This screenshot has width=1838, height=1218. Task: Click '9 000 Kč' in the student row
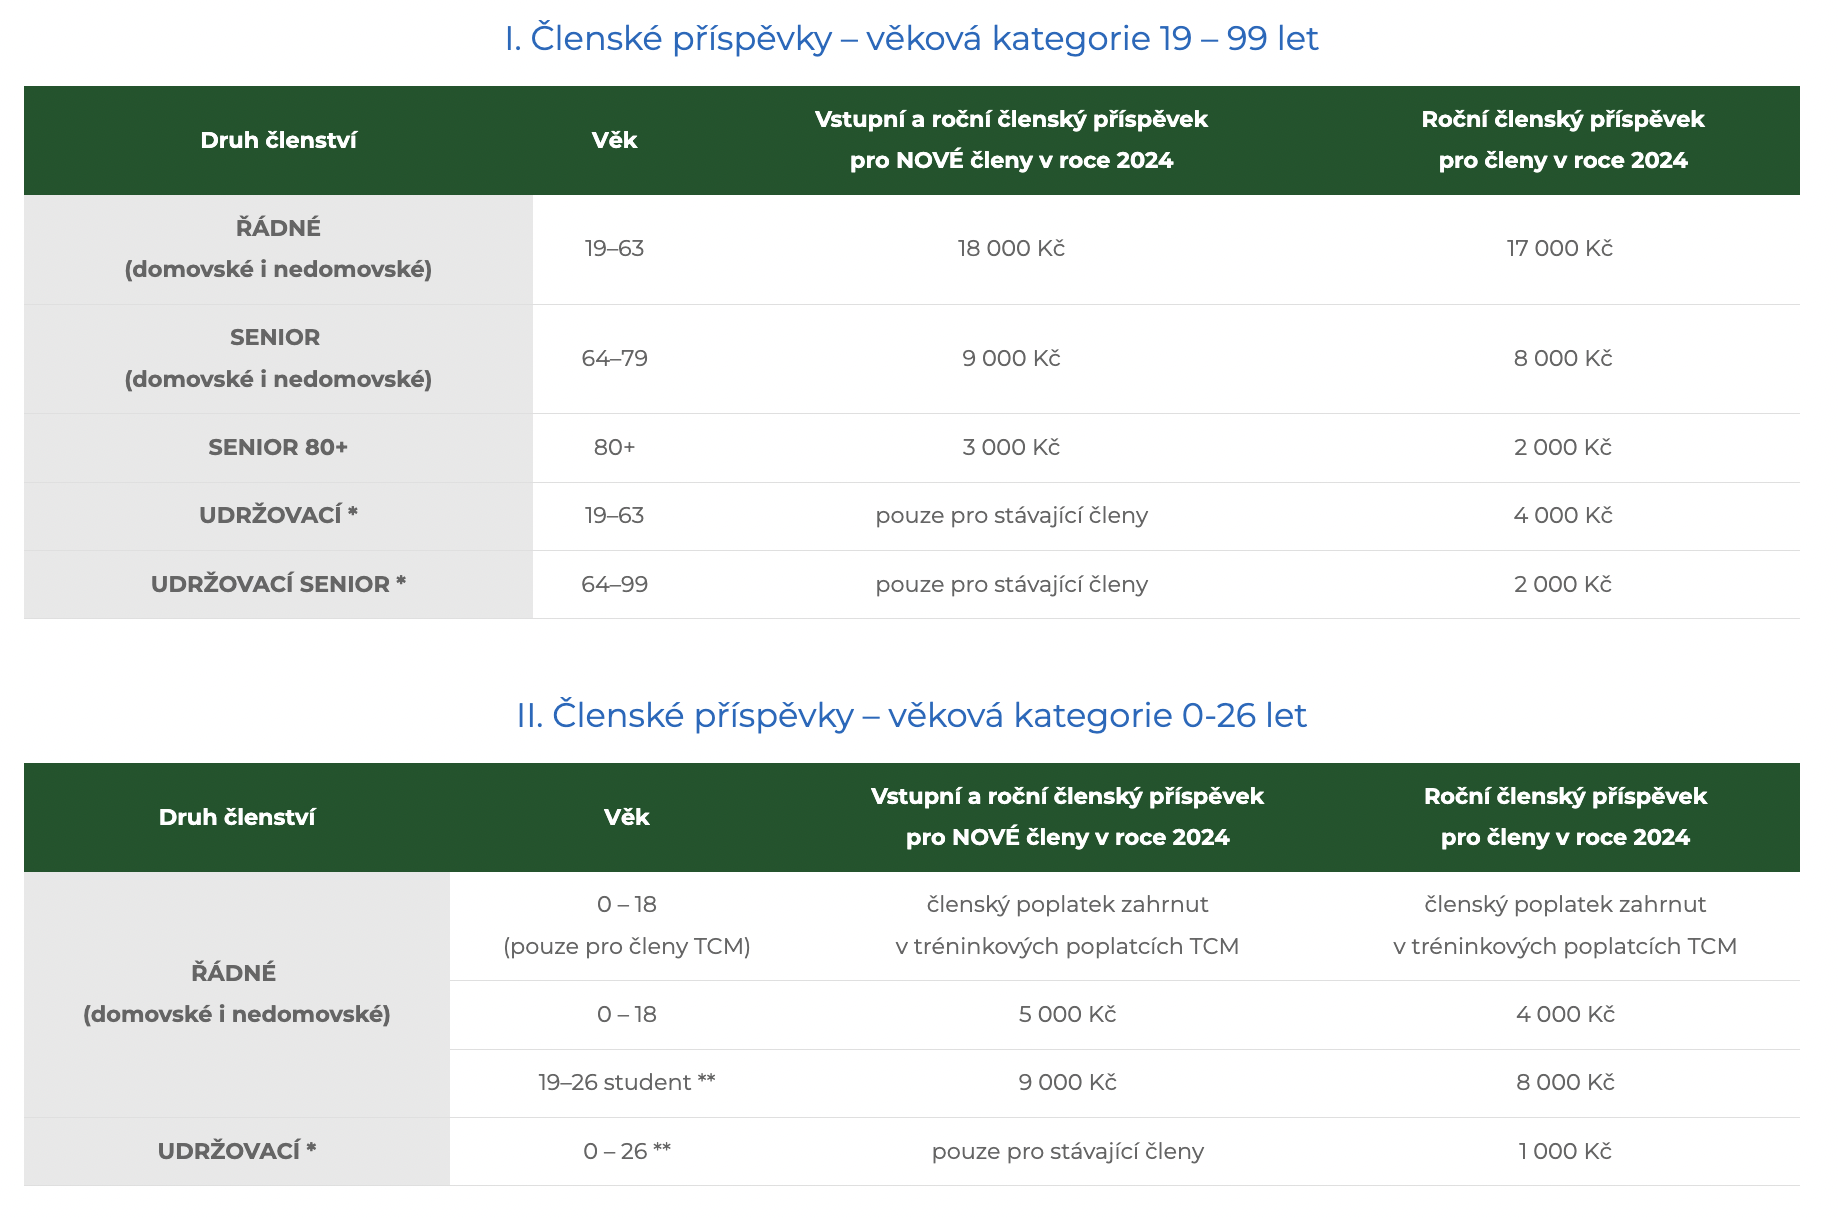click(x=1067, y=1082)
